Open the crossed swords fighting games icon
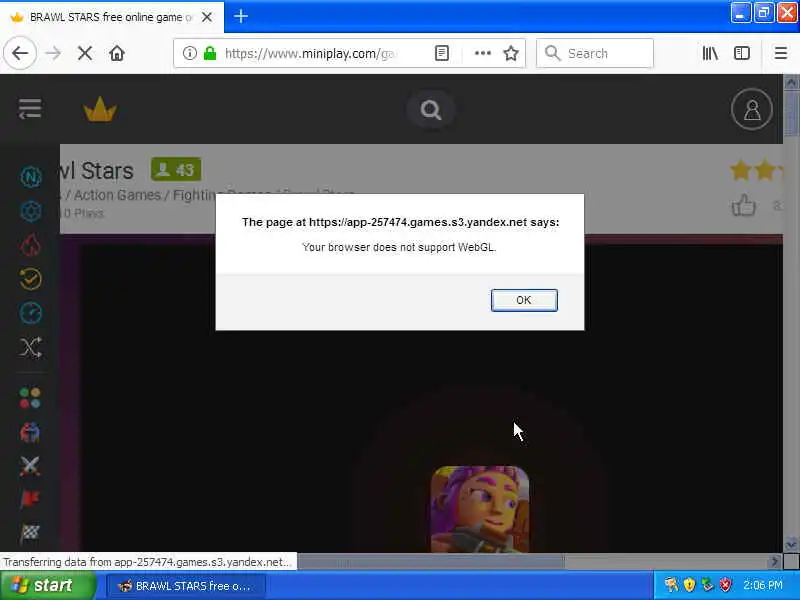Viewport: 800px width, 600px height. click(30, 466)
